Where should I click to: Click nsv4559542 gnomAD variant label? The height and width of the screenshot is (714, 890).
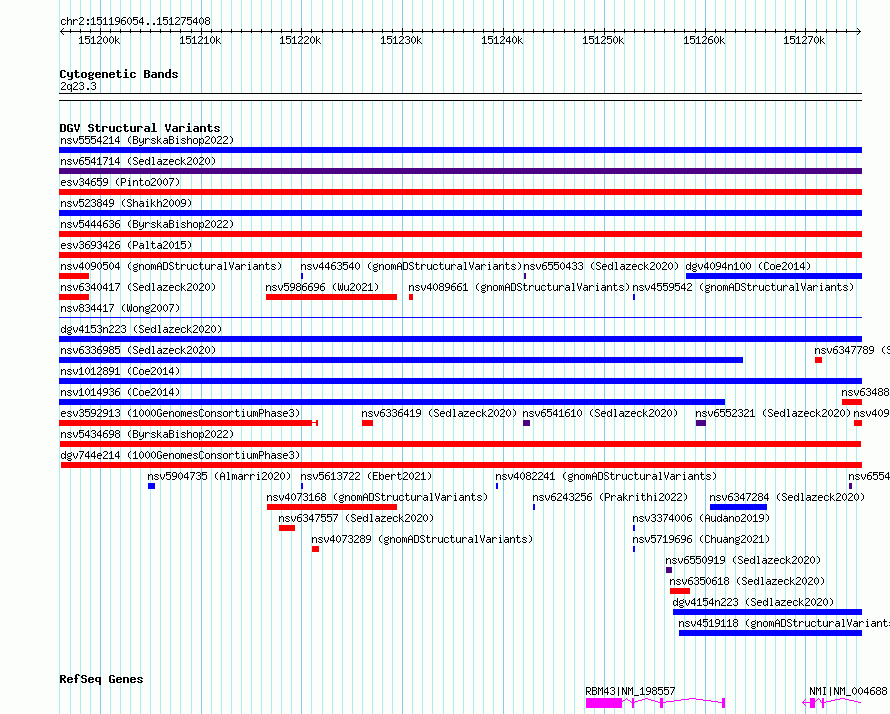point(744,287)
